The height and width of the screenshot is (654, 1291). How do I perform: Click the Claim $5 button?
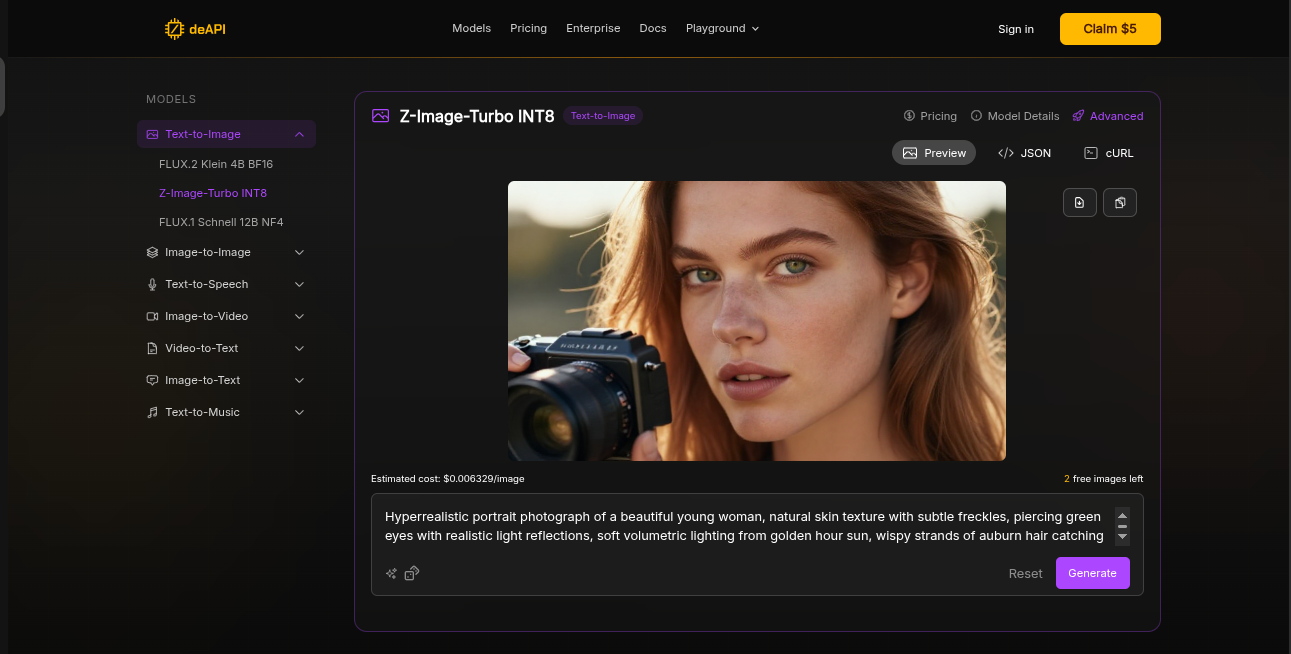(1110, 29)
